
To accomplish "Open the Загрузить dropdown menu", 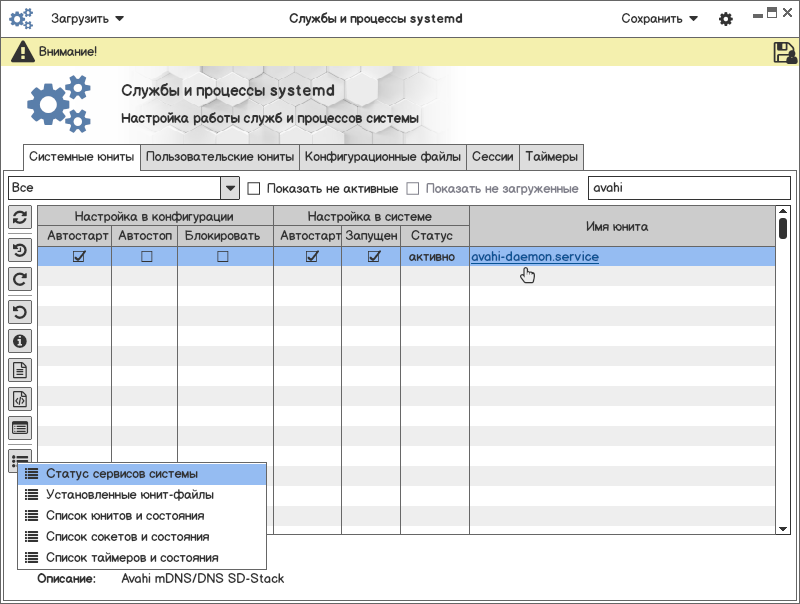I will (x=88, y=18).
